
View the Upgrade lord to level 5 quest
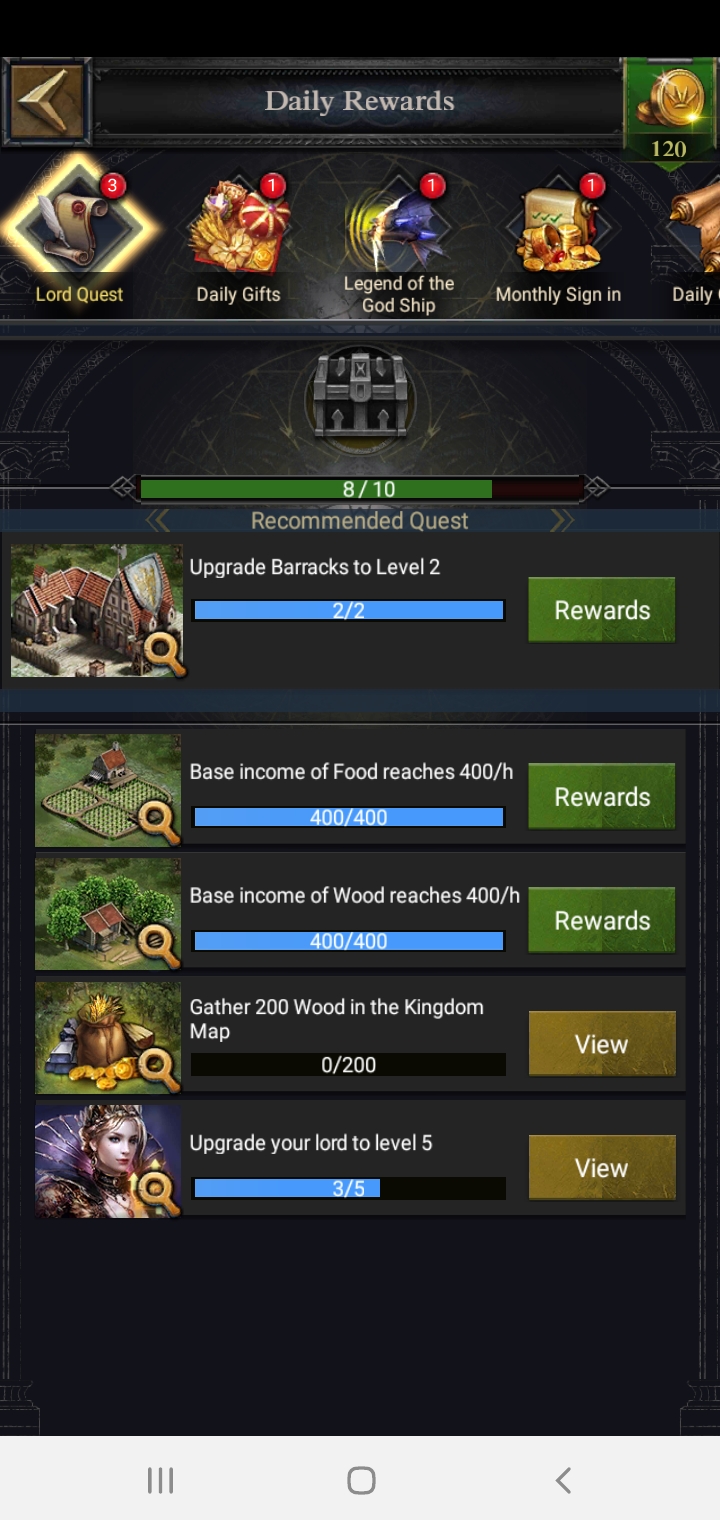point(601,1168)
